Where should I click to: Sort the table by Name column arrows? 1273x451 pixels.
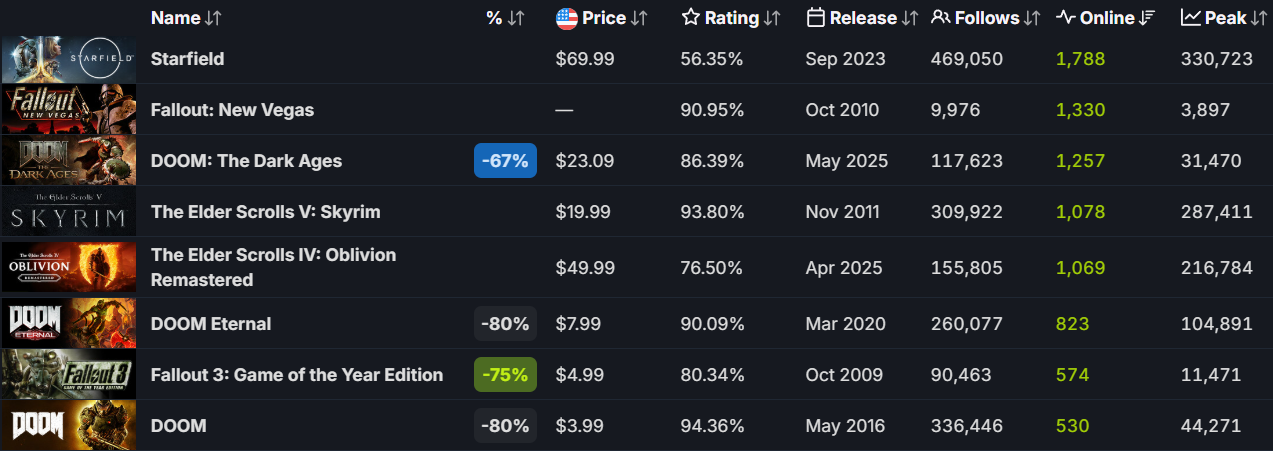[x=214, y=18]
